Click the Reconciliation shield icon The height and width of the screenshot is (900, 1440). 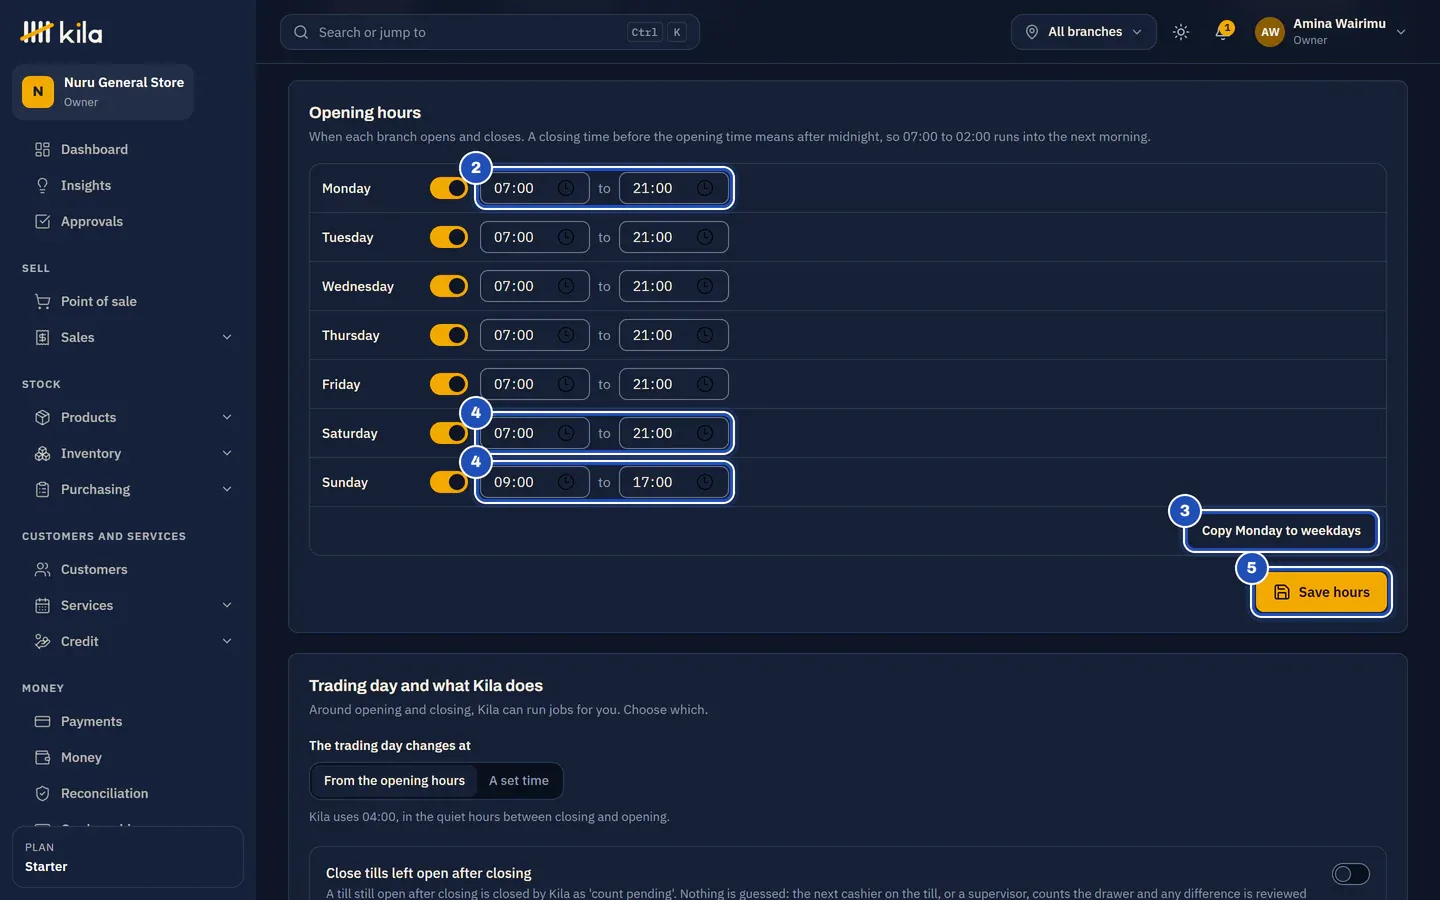(x=42, y=794)
